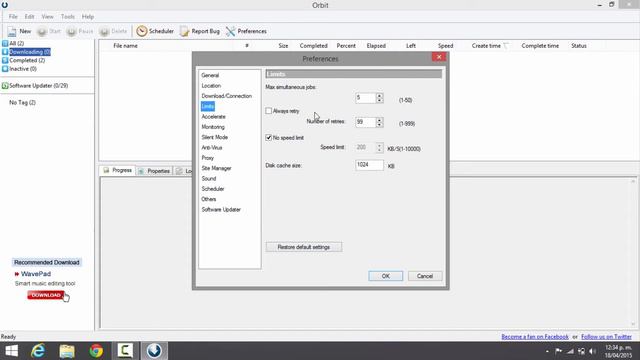Cancel the Preferences dialog
Screen dimensions: 640x360
[x=425, y=276]
